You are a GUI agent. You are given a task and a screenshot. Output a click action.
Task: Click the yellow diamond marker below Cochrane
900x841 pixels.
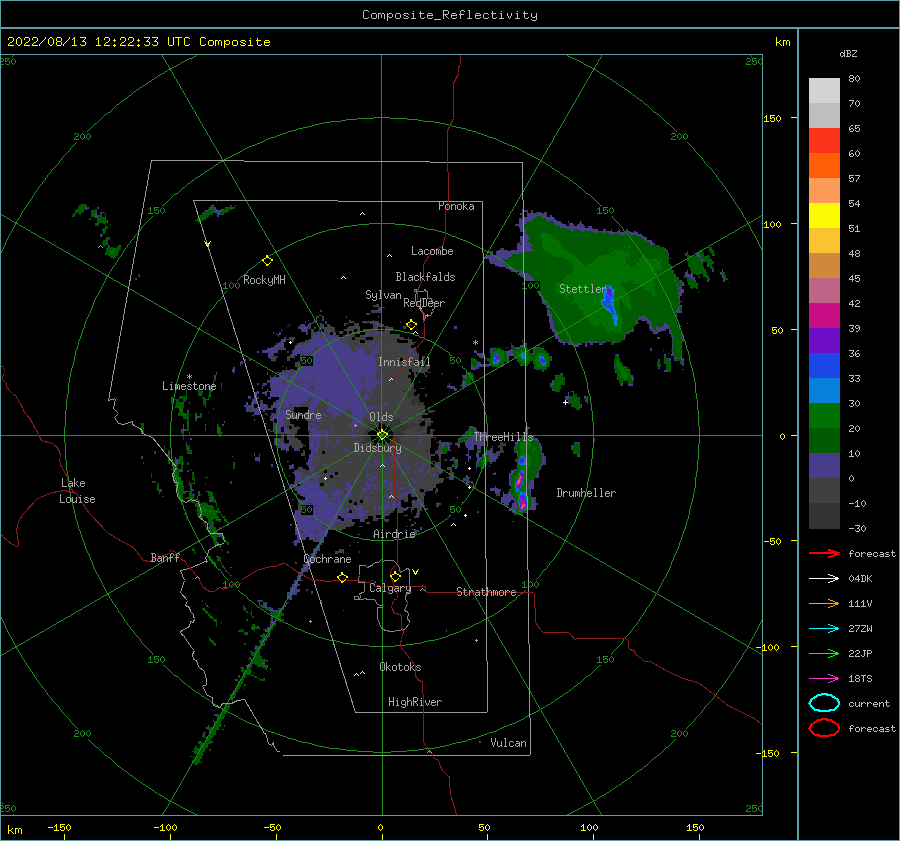point(342,577)
